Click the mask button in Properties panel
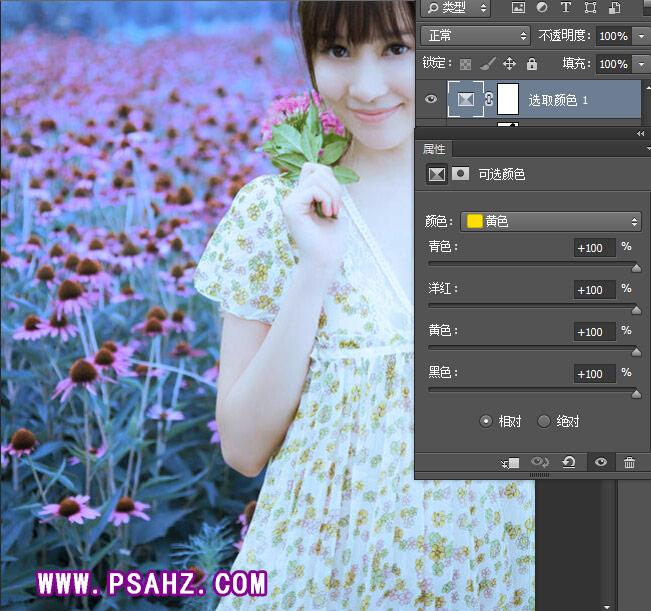Image resolution: width=651 pixels, height=611 pixels. coord(460,174)
